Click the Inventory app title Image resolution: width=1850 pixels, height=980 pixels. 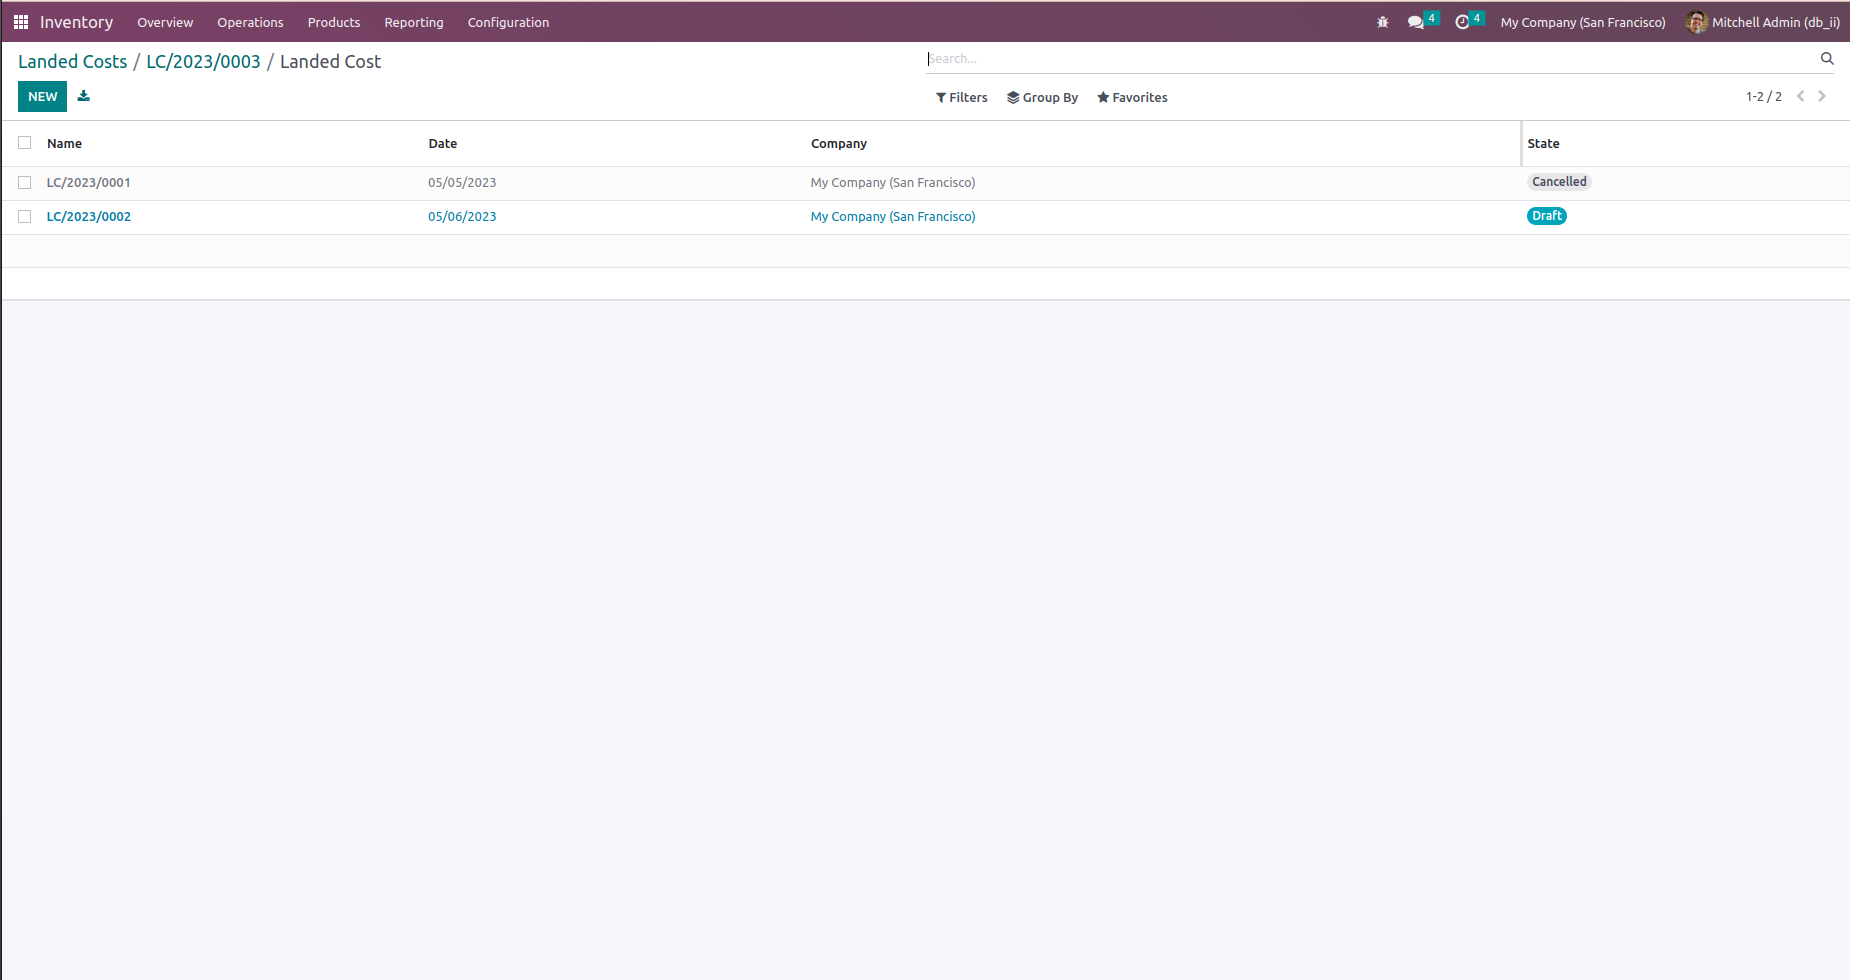[76, 22]
